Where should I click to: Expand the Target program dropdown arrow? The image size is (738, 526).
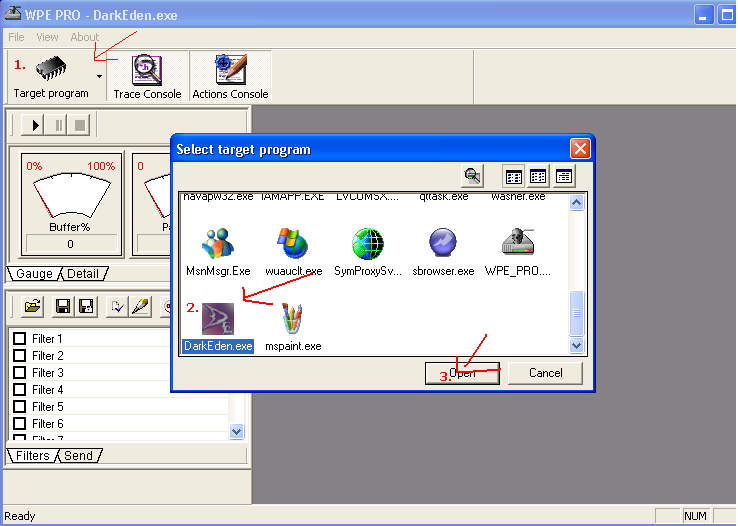tap(99, 75)
